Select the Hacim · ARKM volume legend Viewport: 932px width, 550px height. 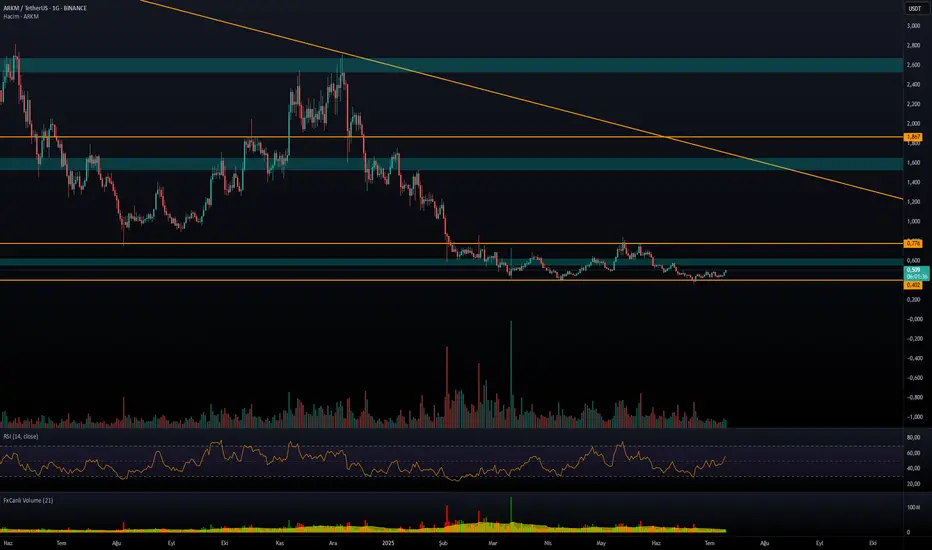pyautogui.click(x=21, y=17)
